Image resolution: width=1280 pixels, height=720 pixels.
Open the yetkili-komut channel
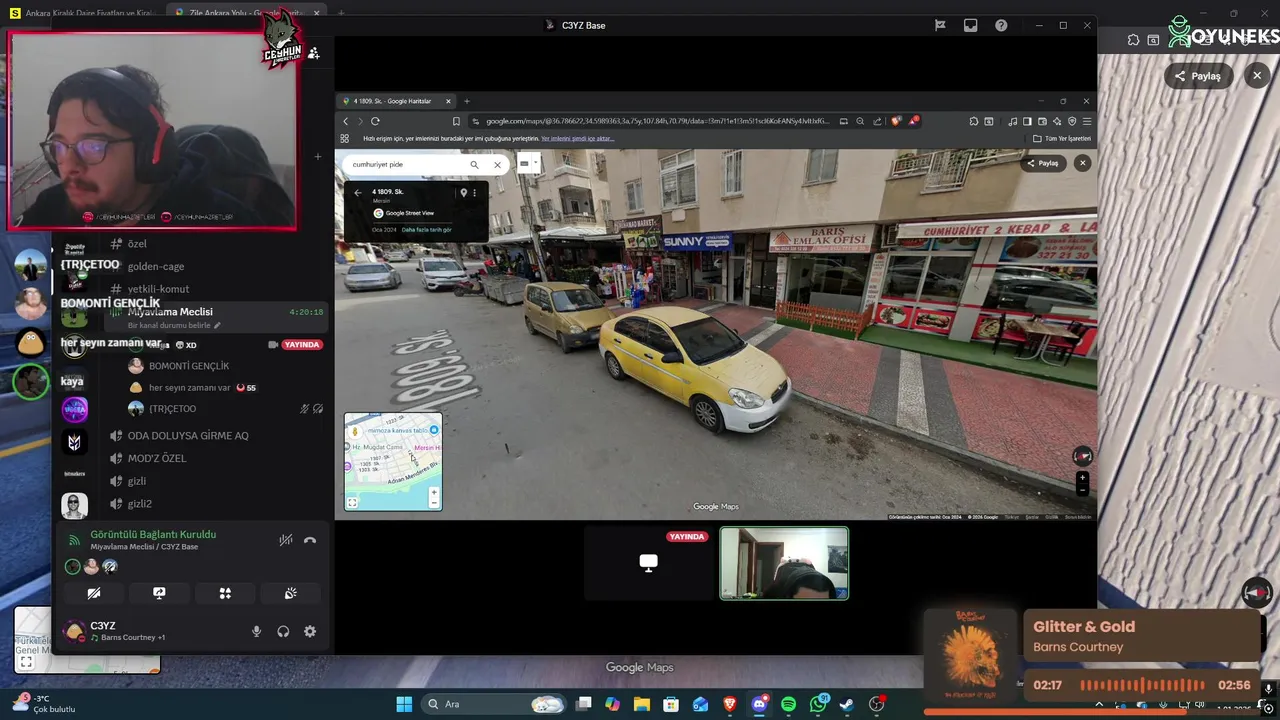158,289
